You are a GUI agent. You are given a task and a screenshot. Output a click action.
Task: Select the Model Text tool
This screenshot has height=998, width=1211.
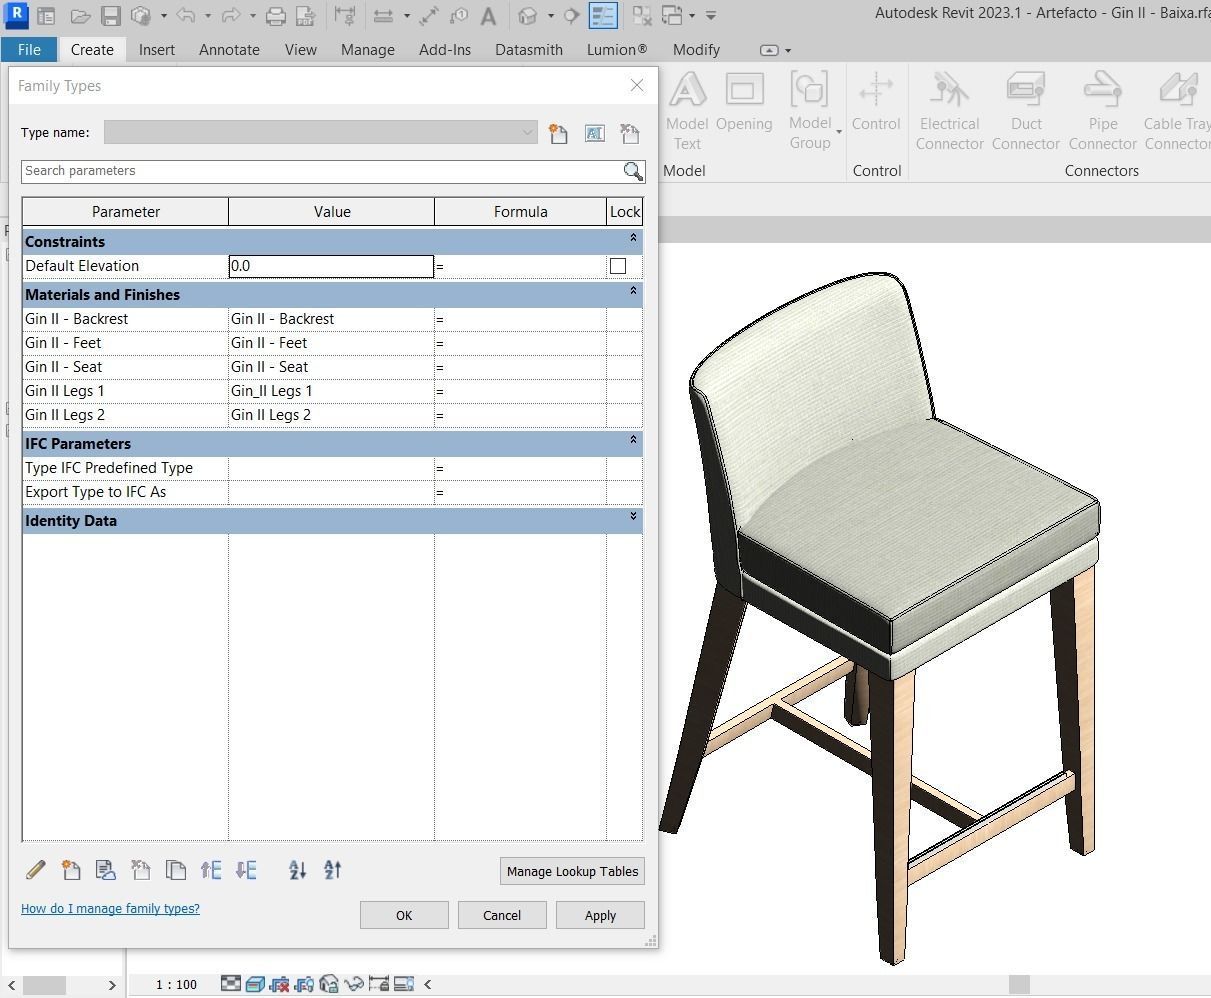pyautogui.click(x=687, y=110)
